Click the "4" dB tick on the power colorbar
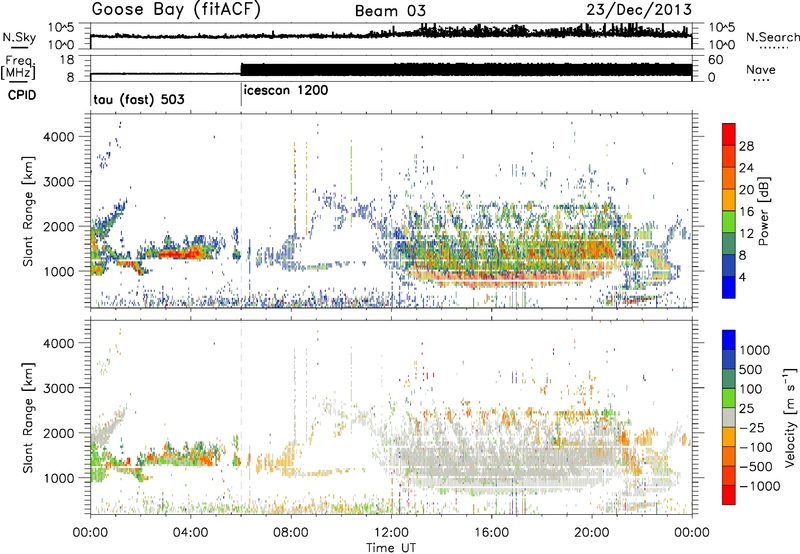Screen dimensions: 800x554 (x=742, y=277)
